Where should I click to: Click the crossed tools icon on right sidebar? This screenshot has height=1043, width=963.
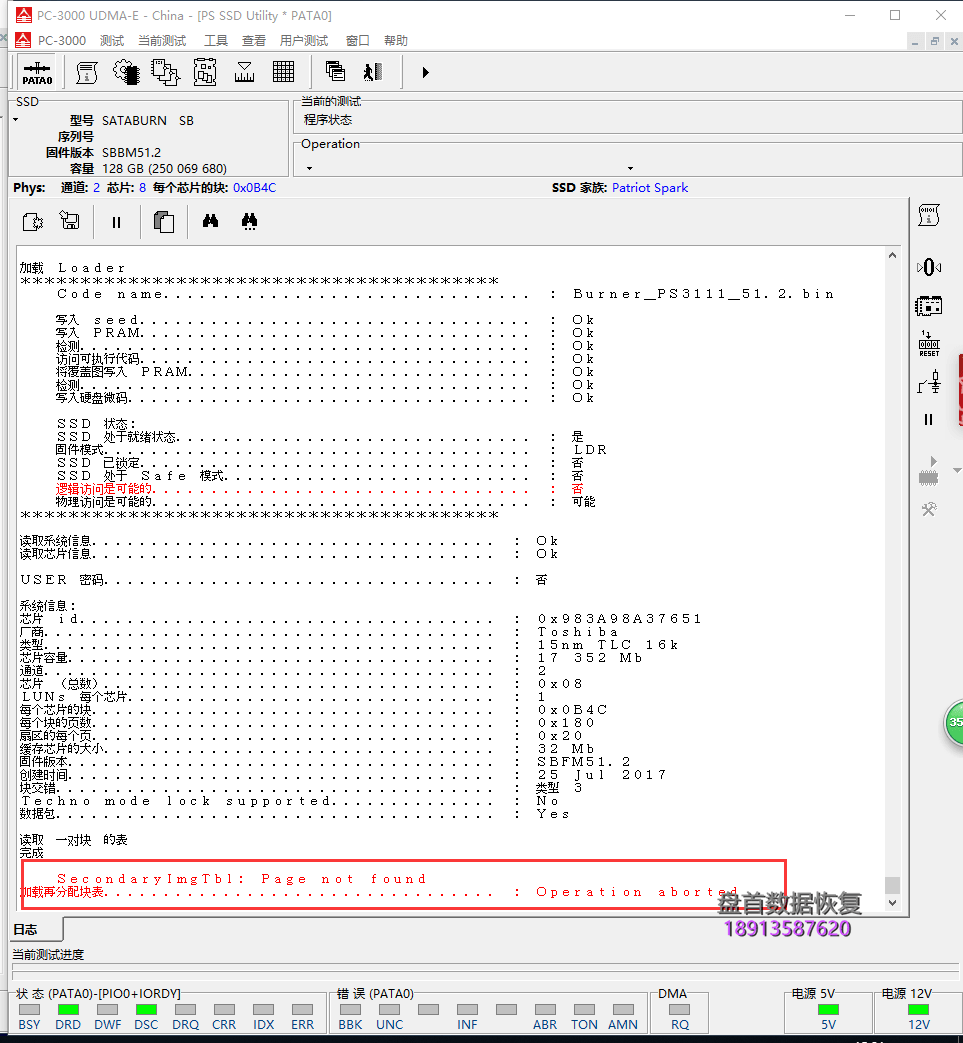point(929,510)
